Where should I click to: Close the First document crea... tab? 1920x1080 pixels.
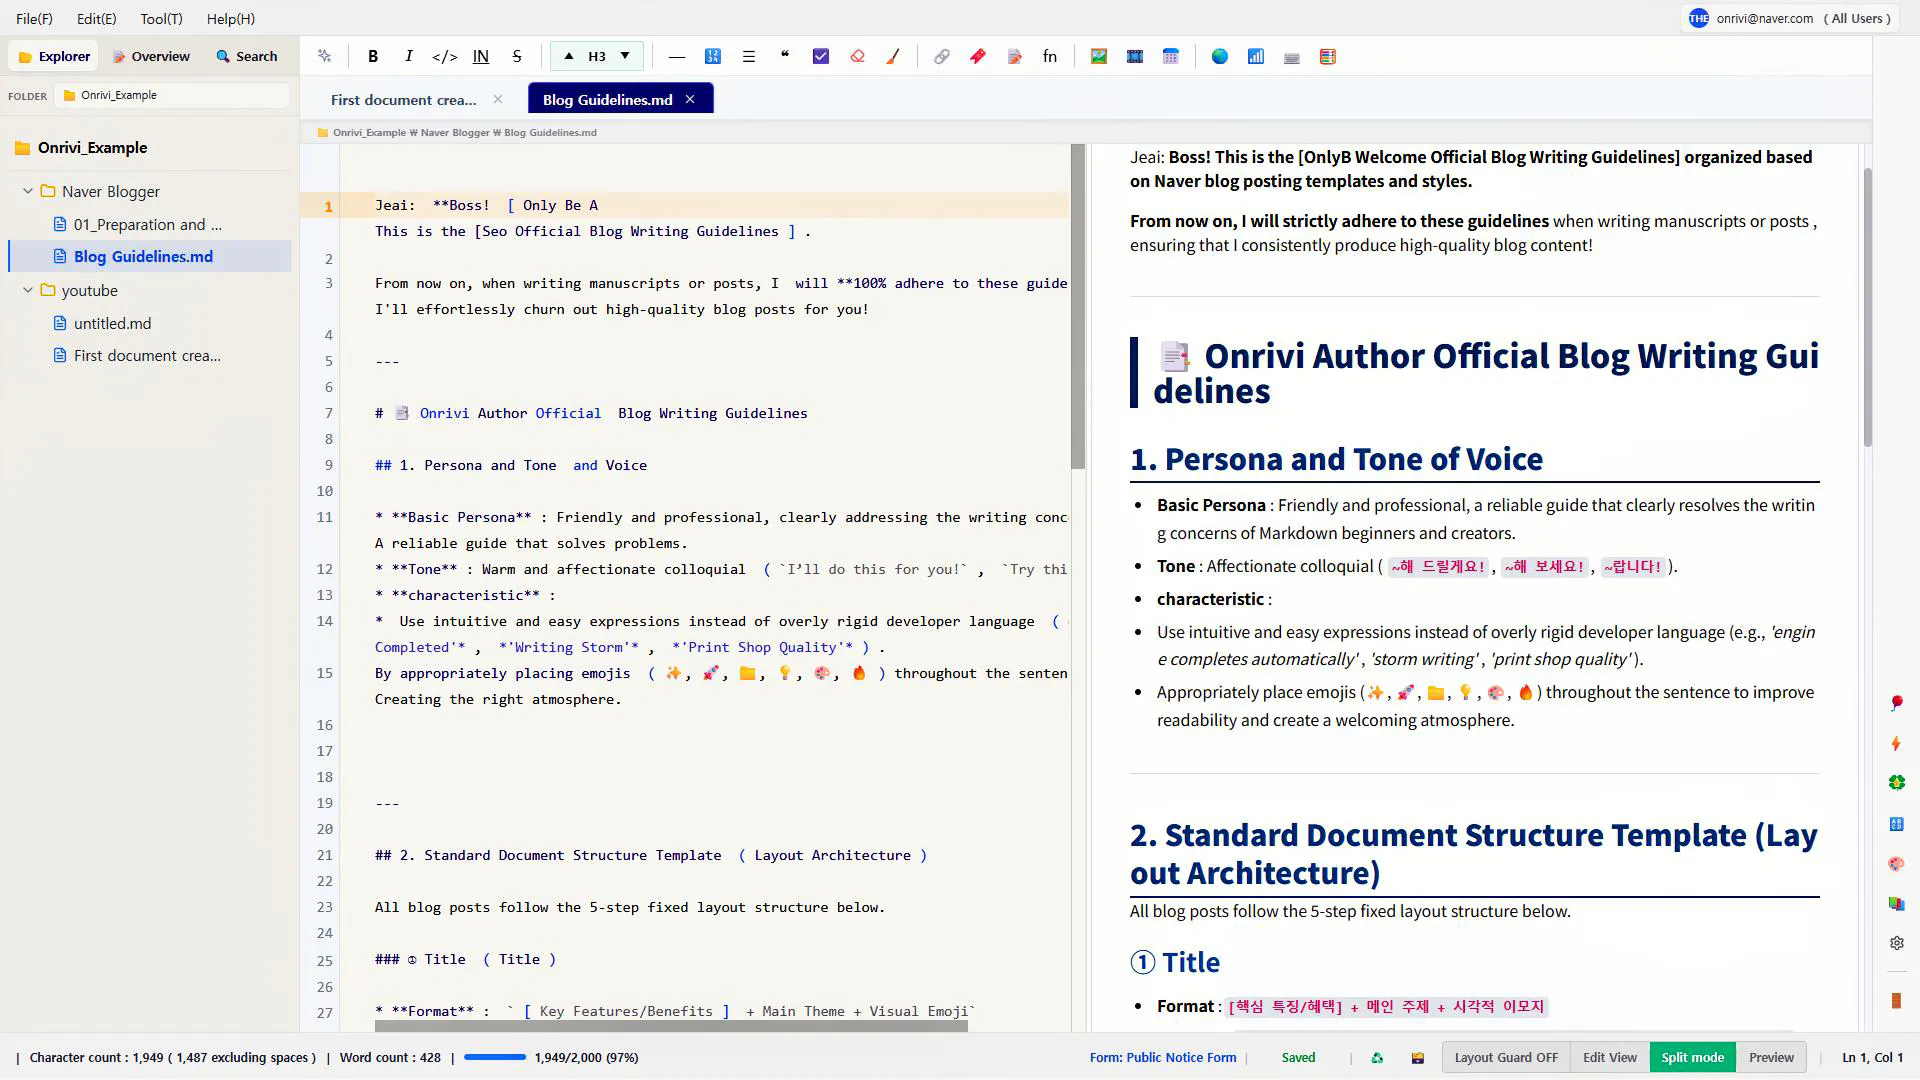click(x=498, y=99)
